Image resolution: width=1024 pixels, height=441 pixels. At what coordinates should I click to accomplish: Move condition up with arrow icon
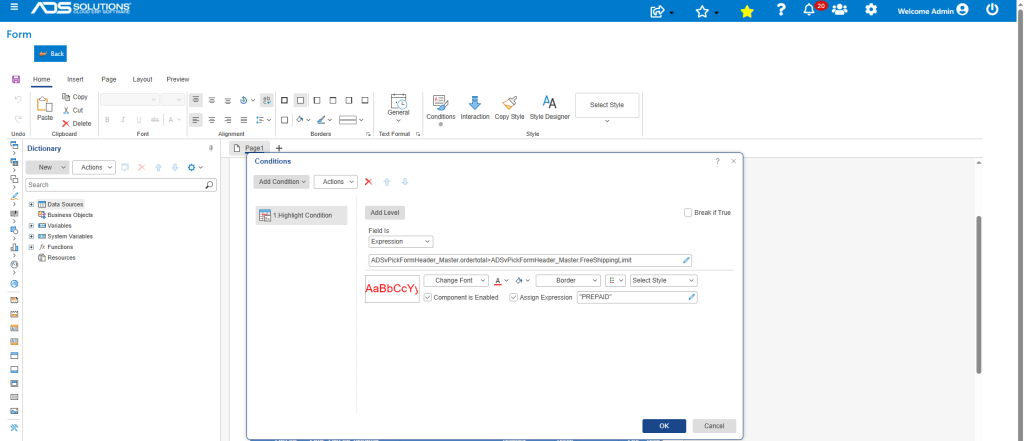(x=387, y=182)
